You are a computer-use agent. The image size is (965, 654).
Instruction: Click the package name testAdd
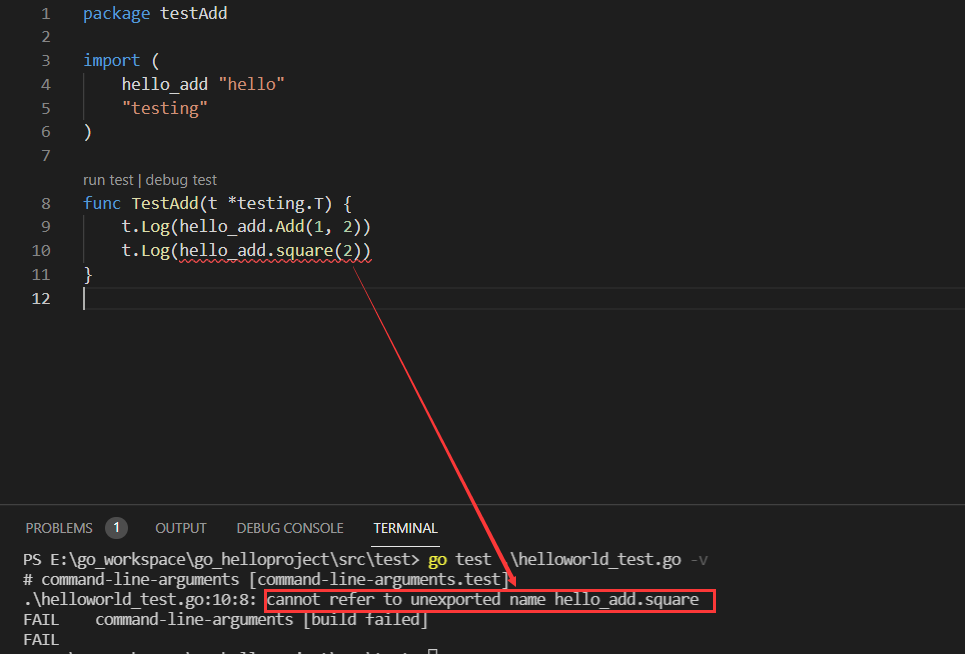(193, 13)
